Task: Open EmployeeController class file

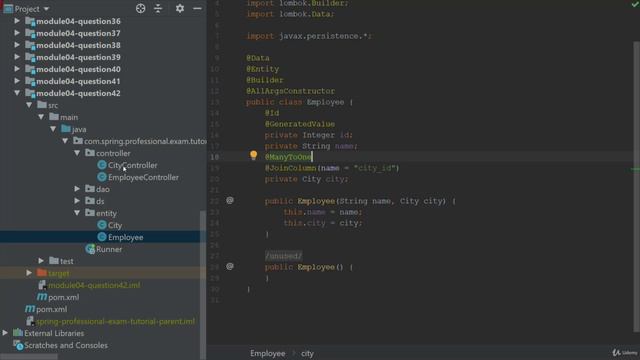Action: 143,177
